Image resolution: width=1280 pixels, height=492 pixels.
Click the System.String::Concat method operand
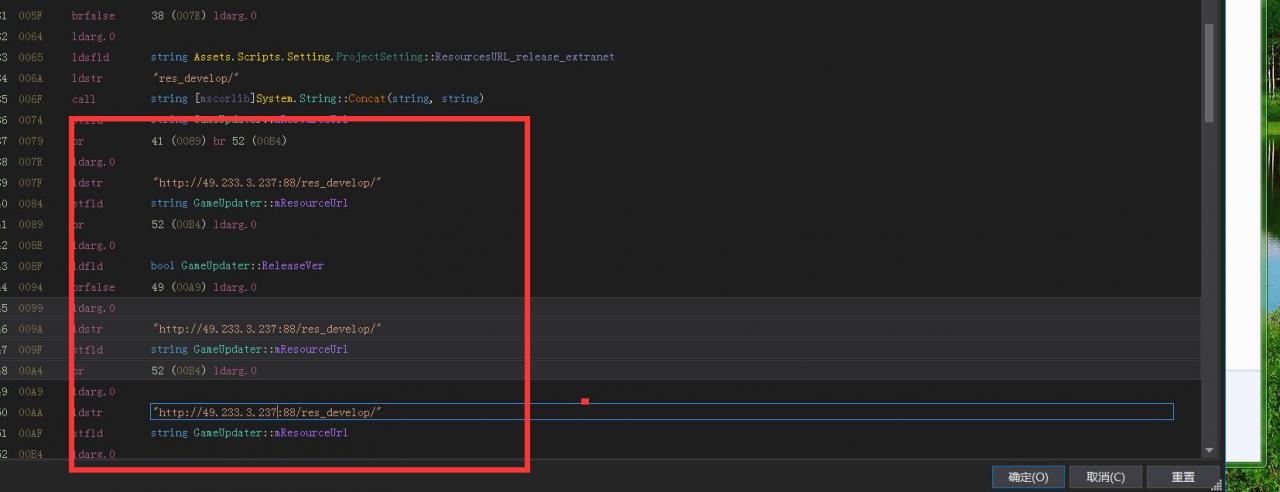(317, 99)
